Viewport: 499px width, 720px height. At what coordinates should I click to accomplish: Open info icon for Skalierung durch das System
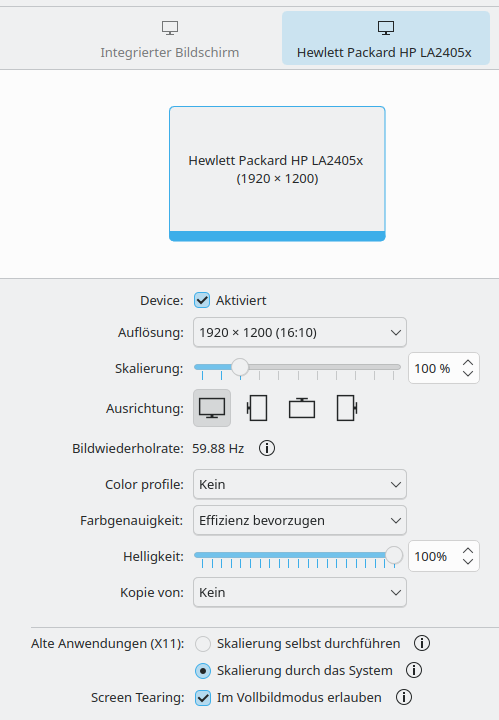[x=414, y=670]
